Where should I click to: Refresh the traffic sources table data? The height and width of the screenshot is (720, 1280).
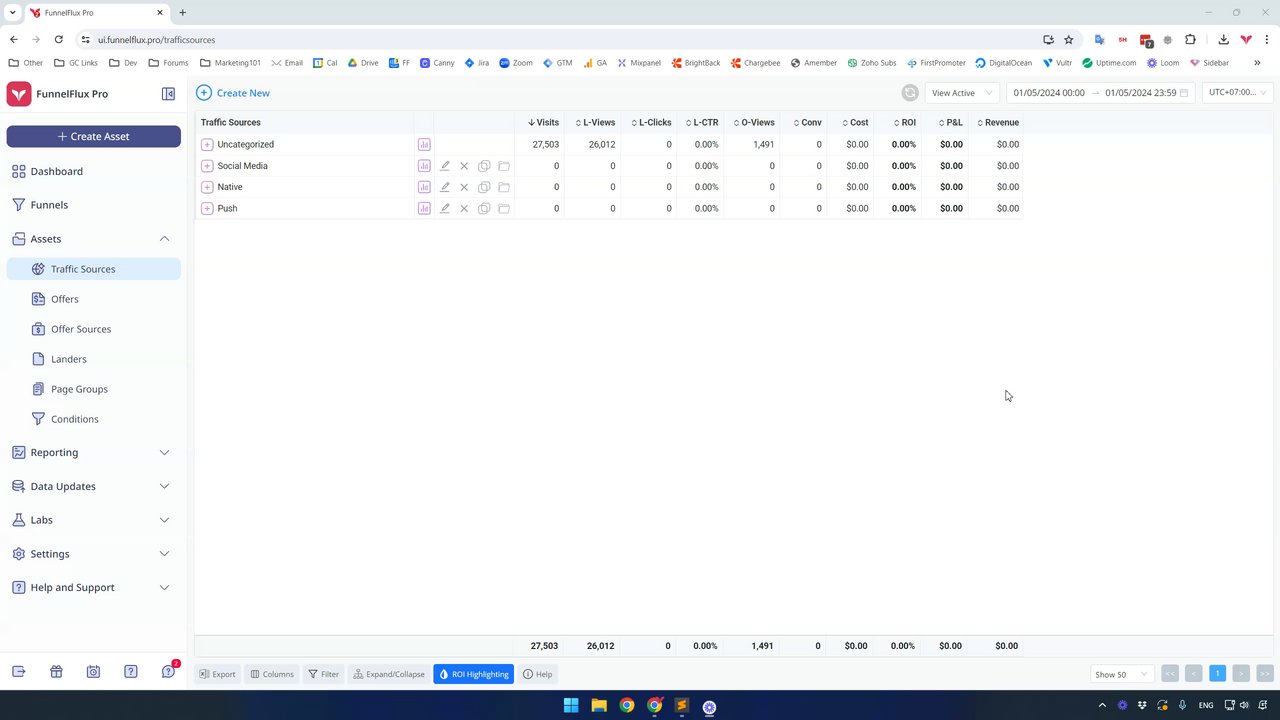click(910, 93)
